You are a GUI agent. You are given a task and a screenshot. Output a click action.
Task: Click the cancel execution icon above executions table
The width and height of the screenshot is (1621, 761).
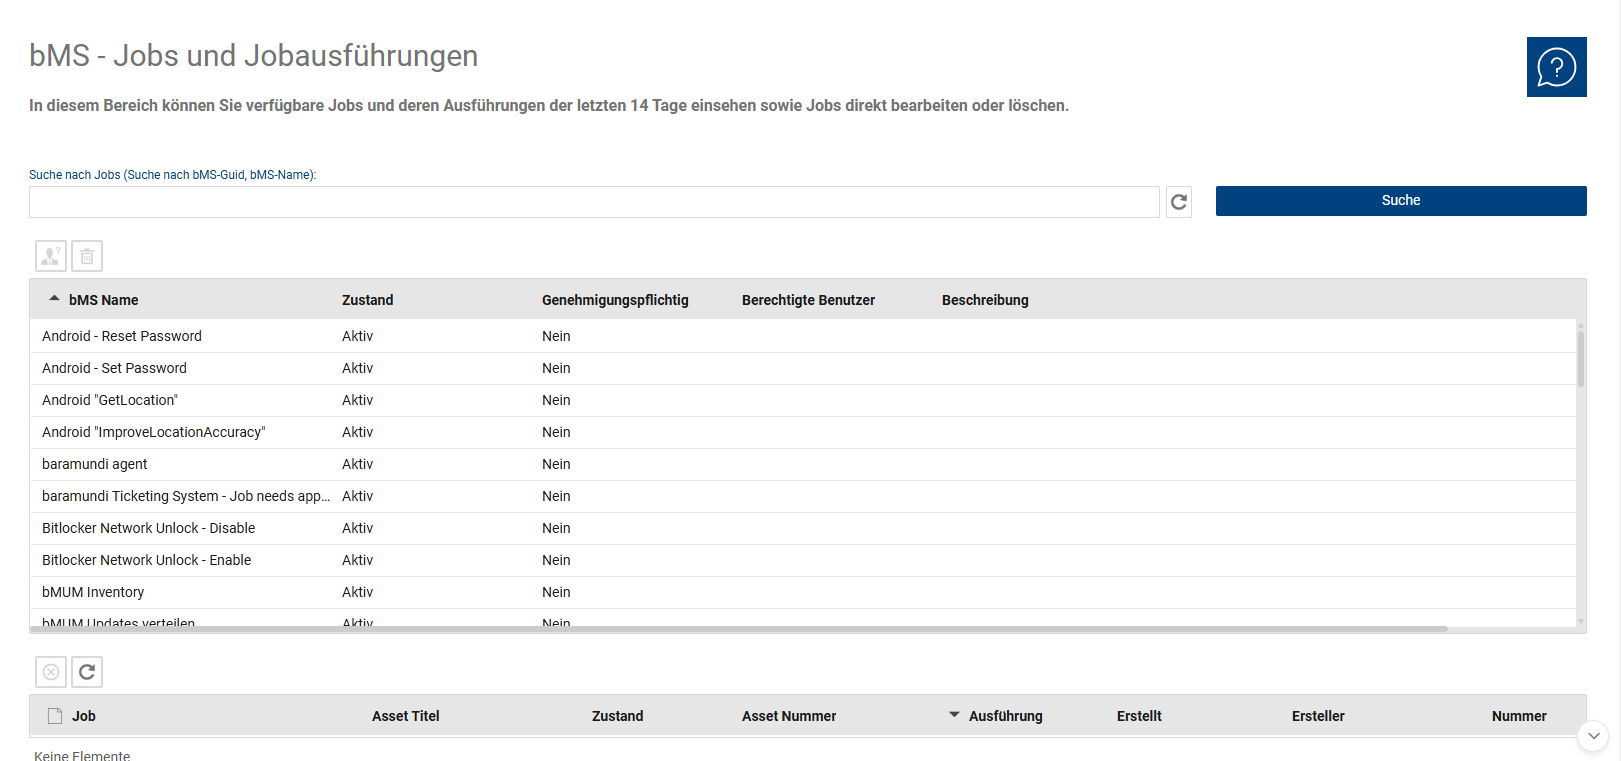point(51,672)
